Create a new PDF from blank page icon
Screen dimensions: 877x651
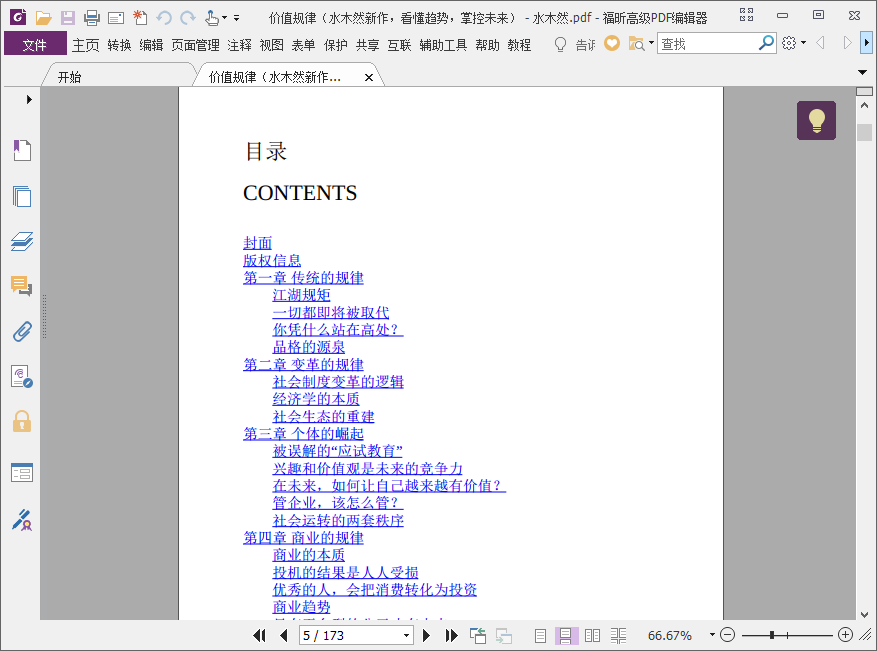[x=140, y=18]
